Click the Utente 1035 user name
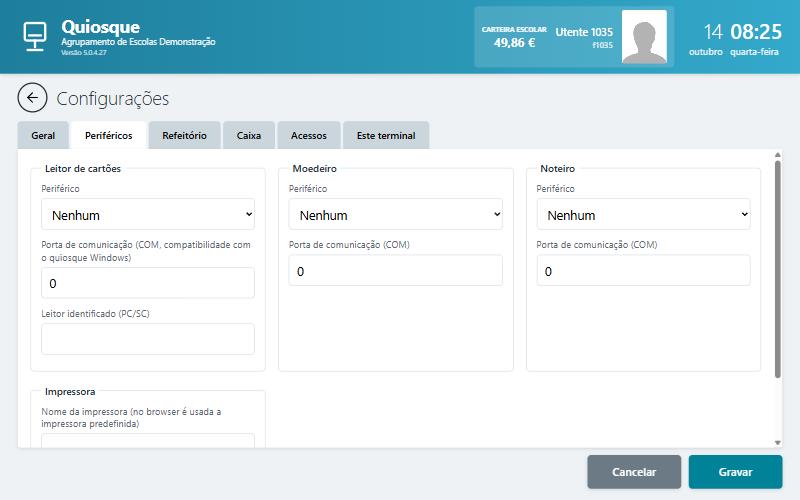Image resolution: width=800 pixels, height=500 pixels. (x=584, y=32)
